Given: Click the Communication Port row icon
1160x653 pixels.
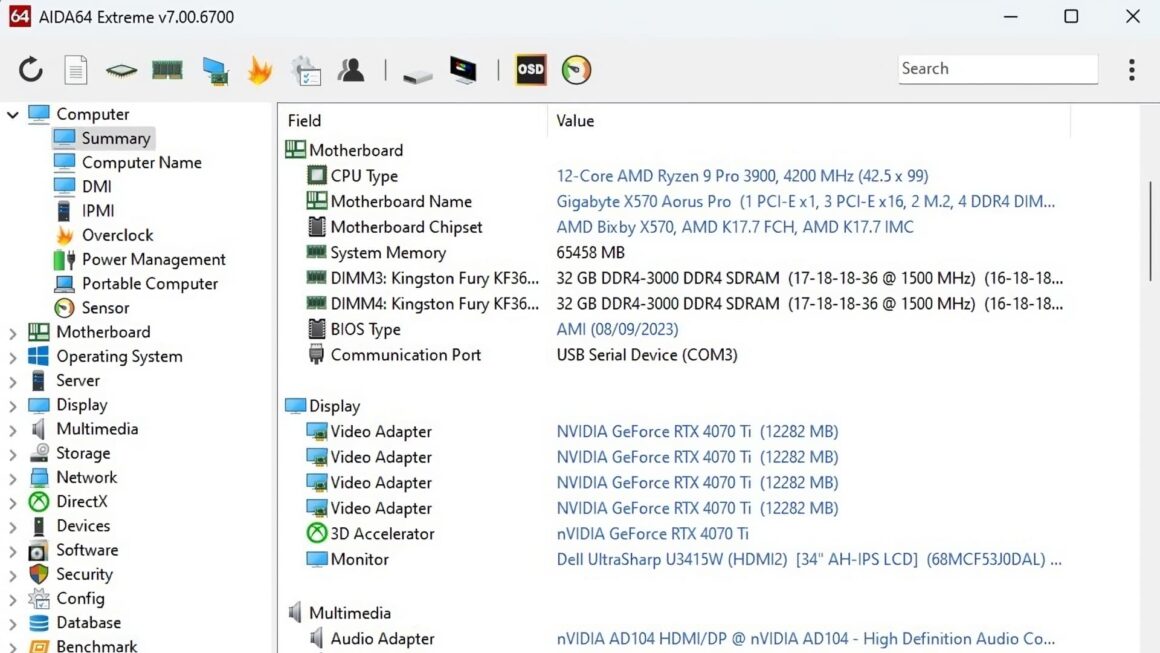Looking at the screenshot, I should coord(317,354).
